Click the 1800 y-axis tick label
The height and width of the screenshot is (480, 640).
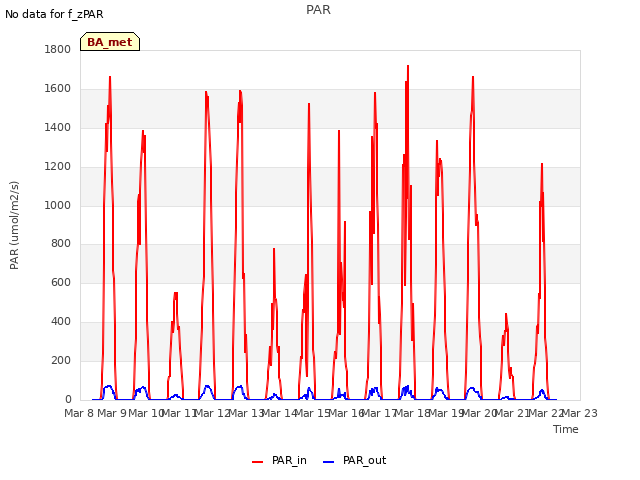pyautogui.click(x=58, y=49)
